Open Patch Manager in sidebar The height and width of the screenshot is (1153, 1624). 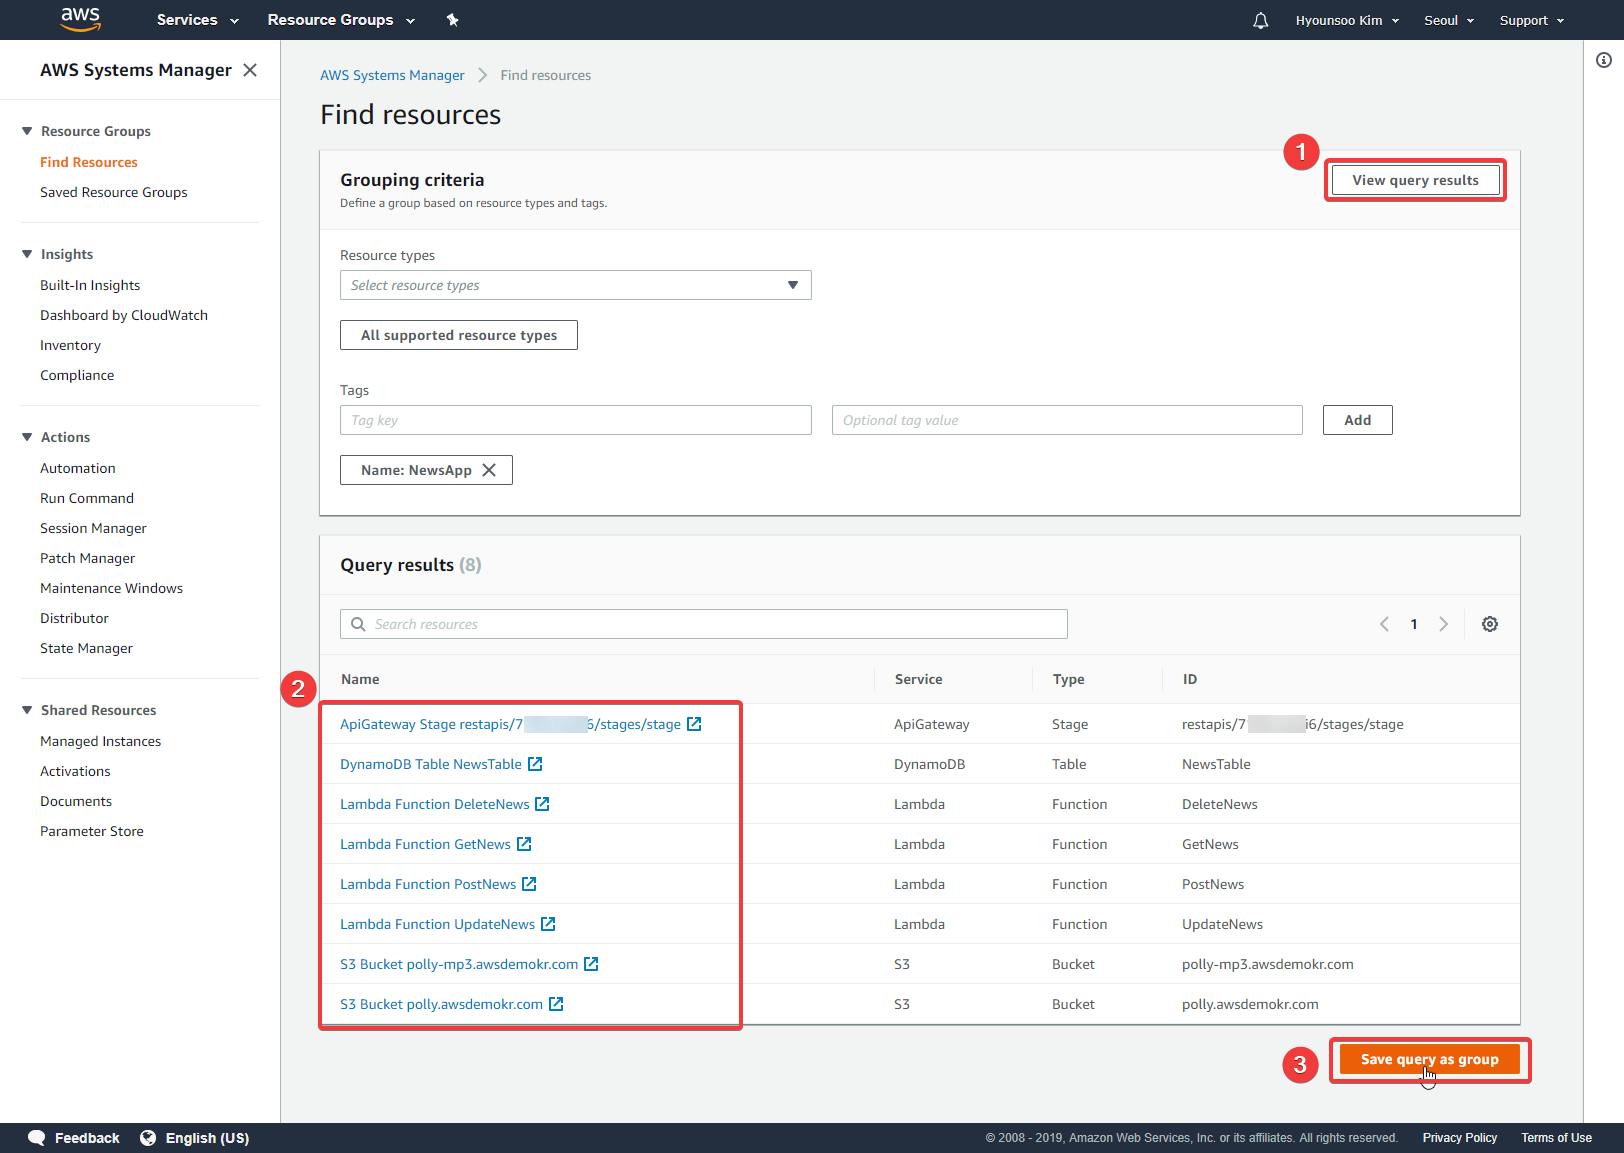click(88, 558)
